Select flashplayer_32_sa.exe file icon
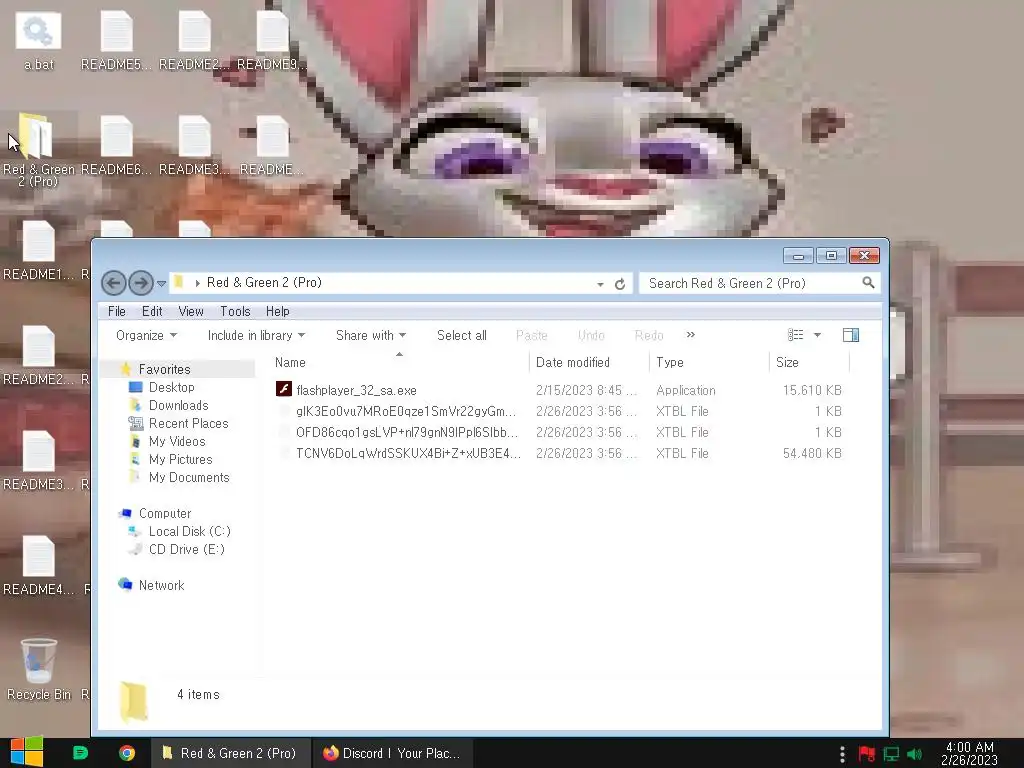The width and height of the screenshot is (1024, 768). 283,389
